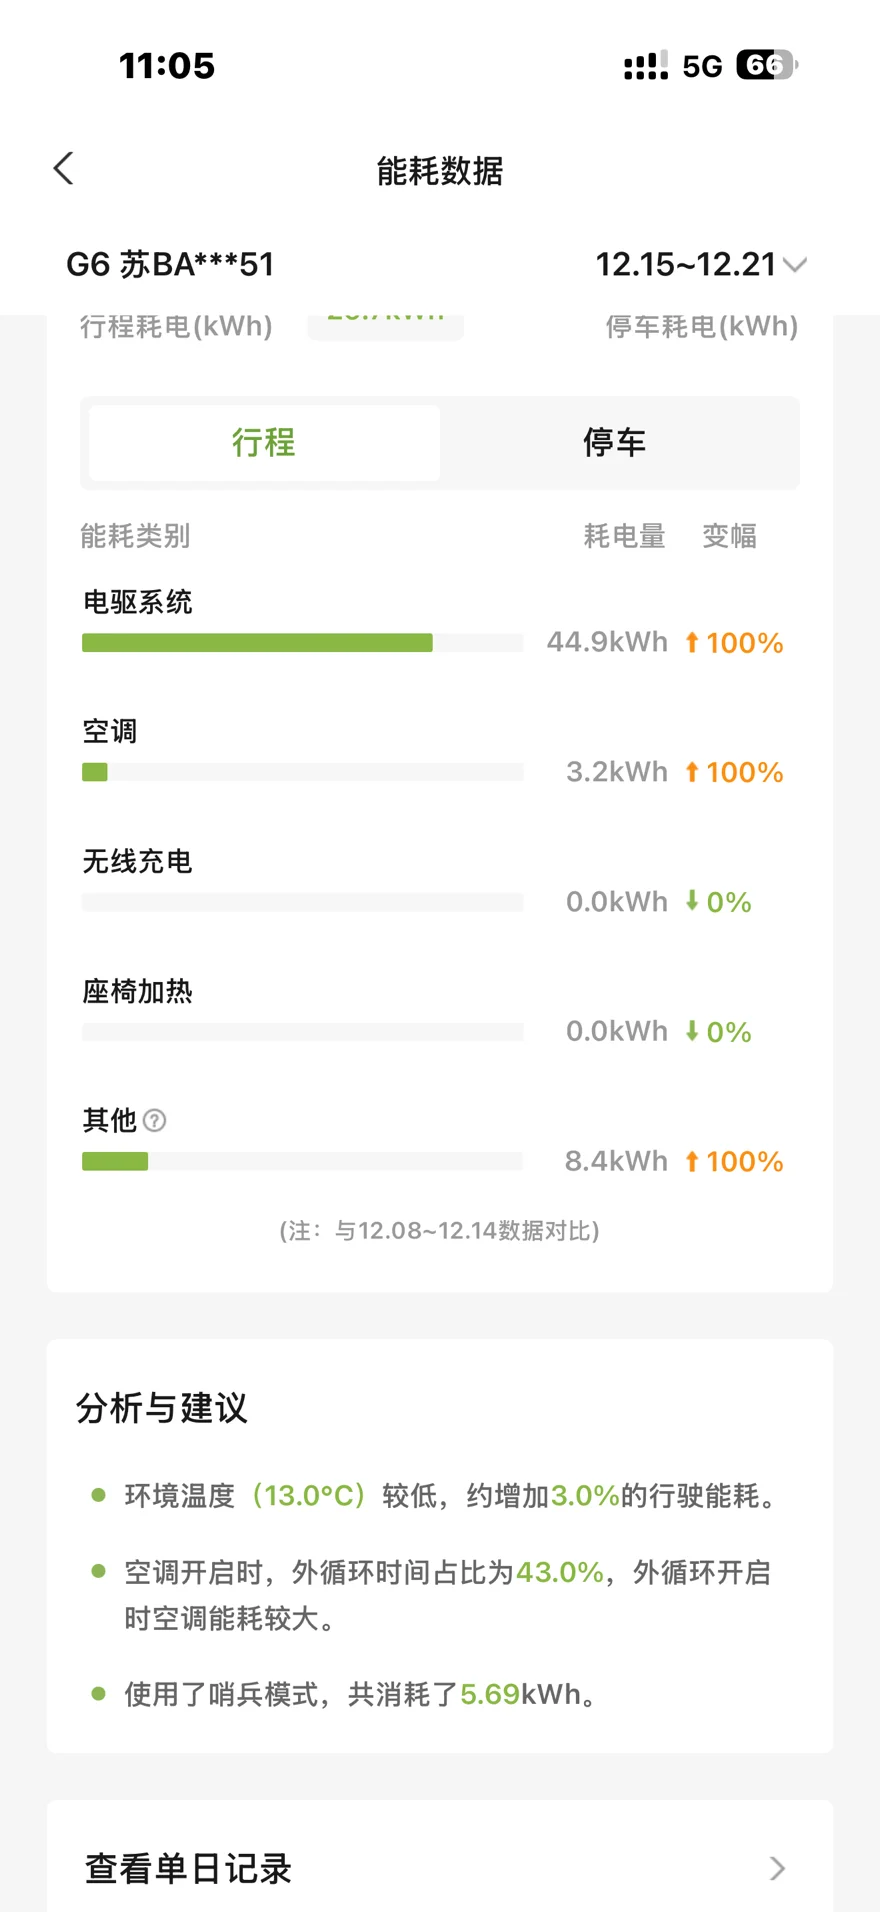Tap the 5.69 sentry mode consumption value
The width and height of the screenshot is (880, 1912).
[x=489, y=1694]
